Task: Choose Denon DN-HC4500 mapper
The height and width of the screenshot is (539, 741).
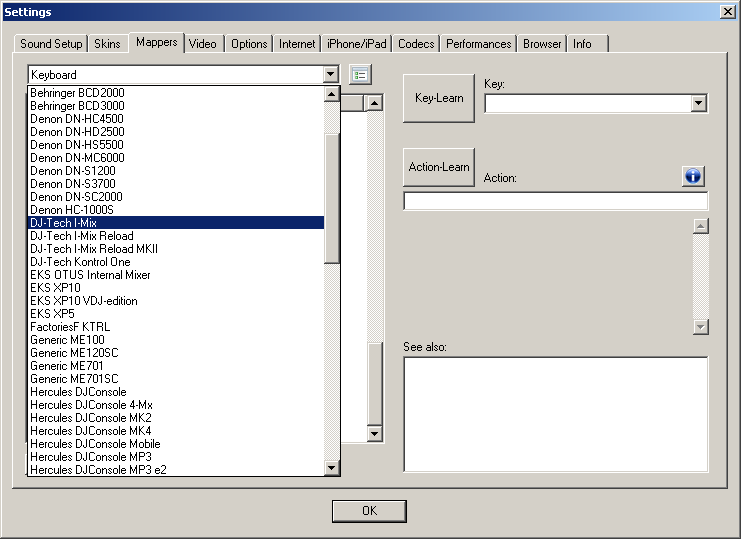Action: [x=176, y=119]
